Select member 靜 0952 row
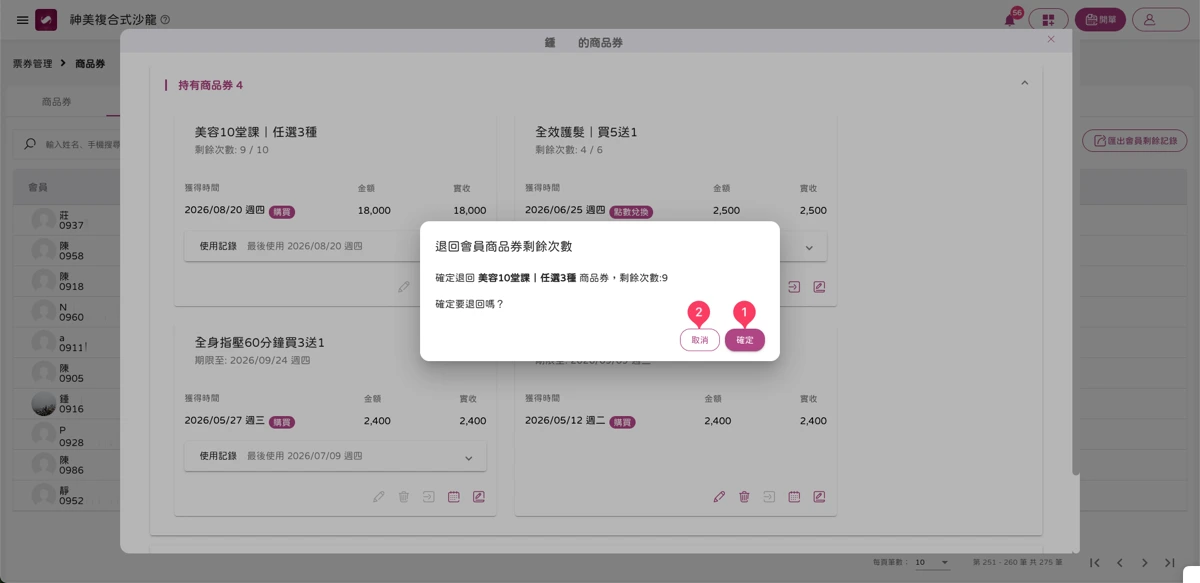Image resolution: width=1200 pixels, height=583 pixels. [x=67, y=496]
